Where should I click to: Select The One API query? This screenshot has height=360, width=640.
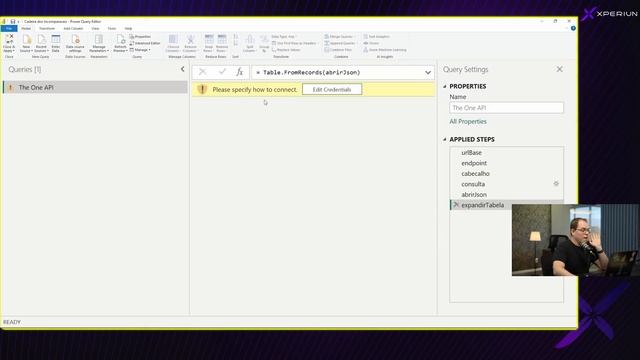95,87
